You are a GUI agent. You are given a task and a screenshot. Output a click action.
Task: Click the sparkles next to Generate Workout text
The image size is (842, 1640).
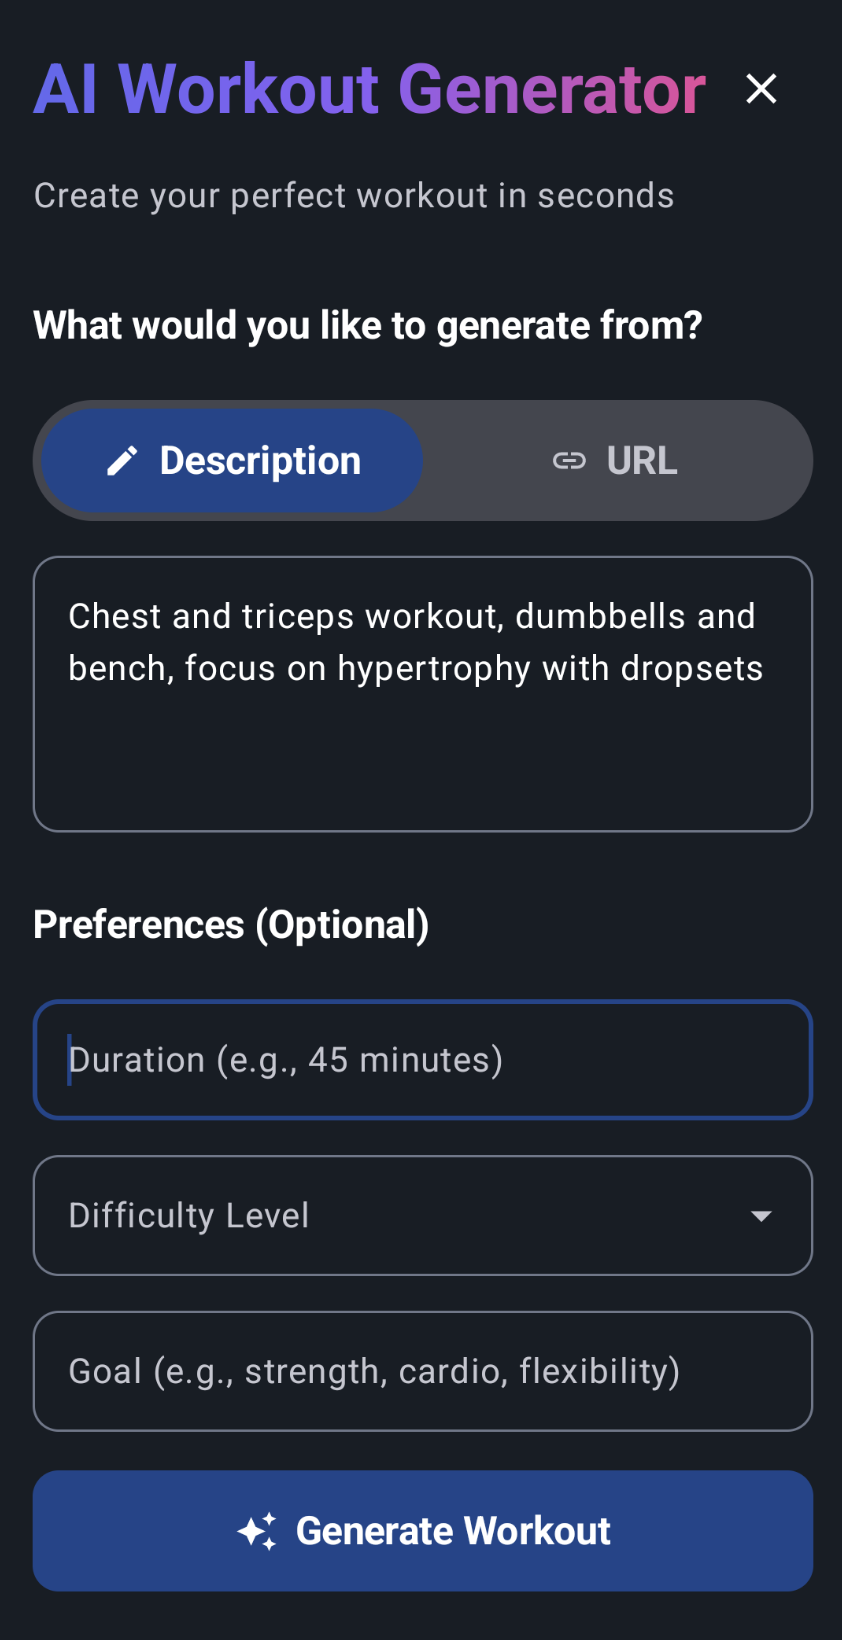pyautogui.click(x=259, y=1530)
